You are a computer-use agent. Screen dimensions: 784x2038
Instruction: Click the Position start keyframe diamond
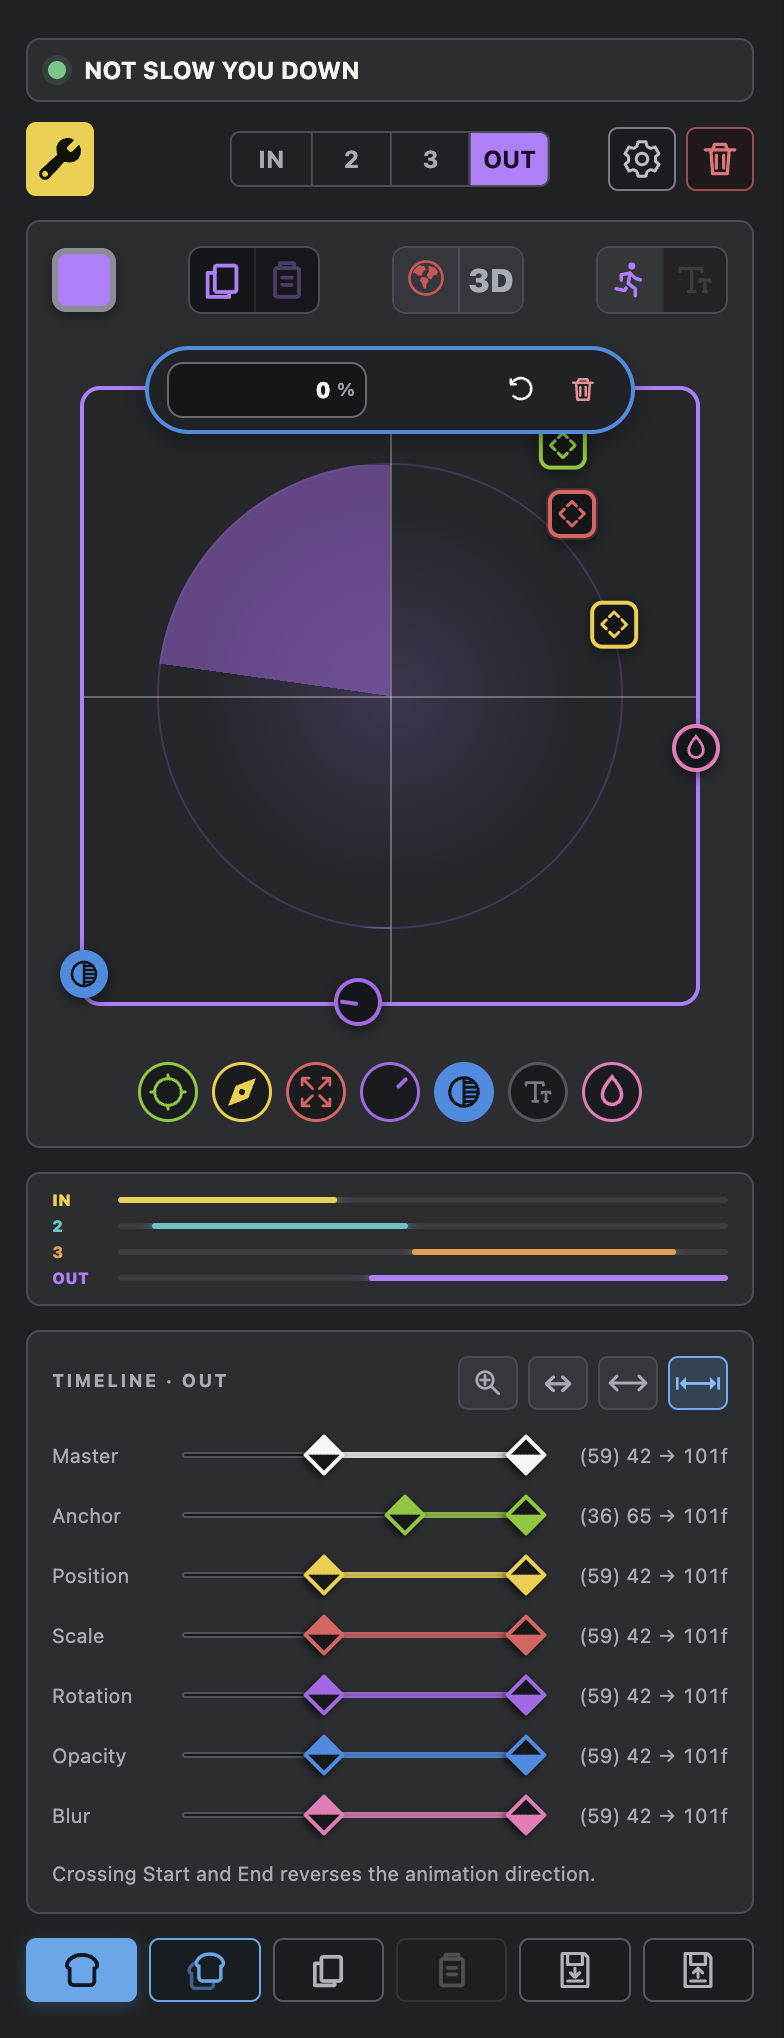pyautogui.click(x=324, y=1575)
